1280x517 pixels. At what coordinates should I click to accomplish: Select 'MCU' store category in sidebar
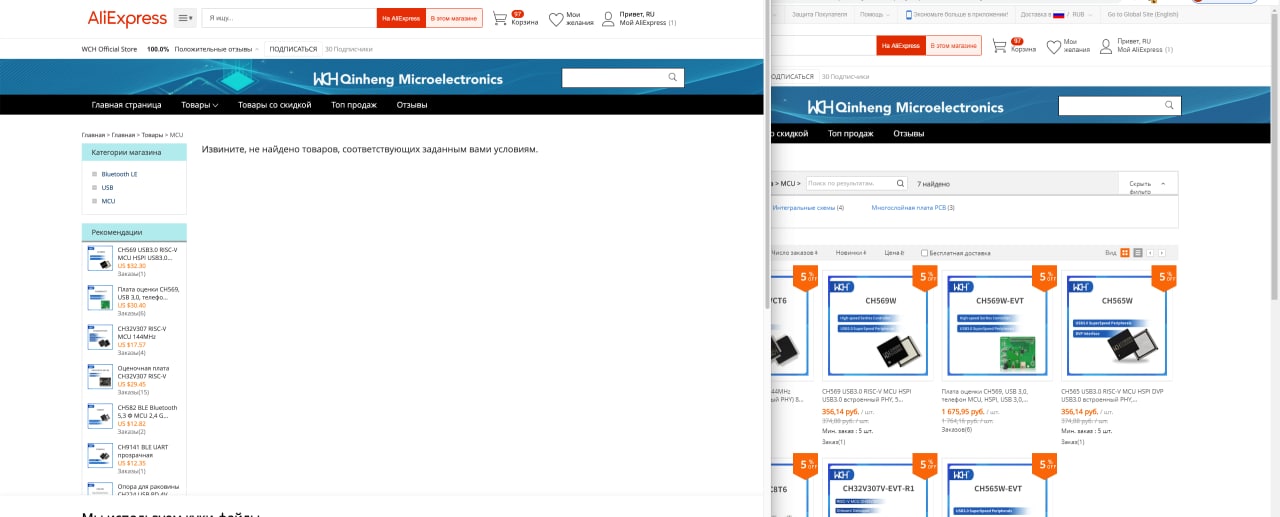coord(108,201)
